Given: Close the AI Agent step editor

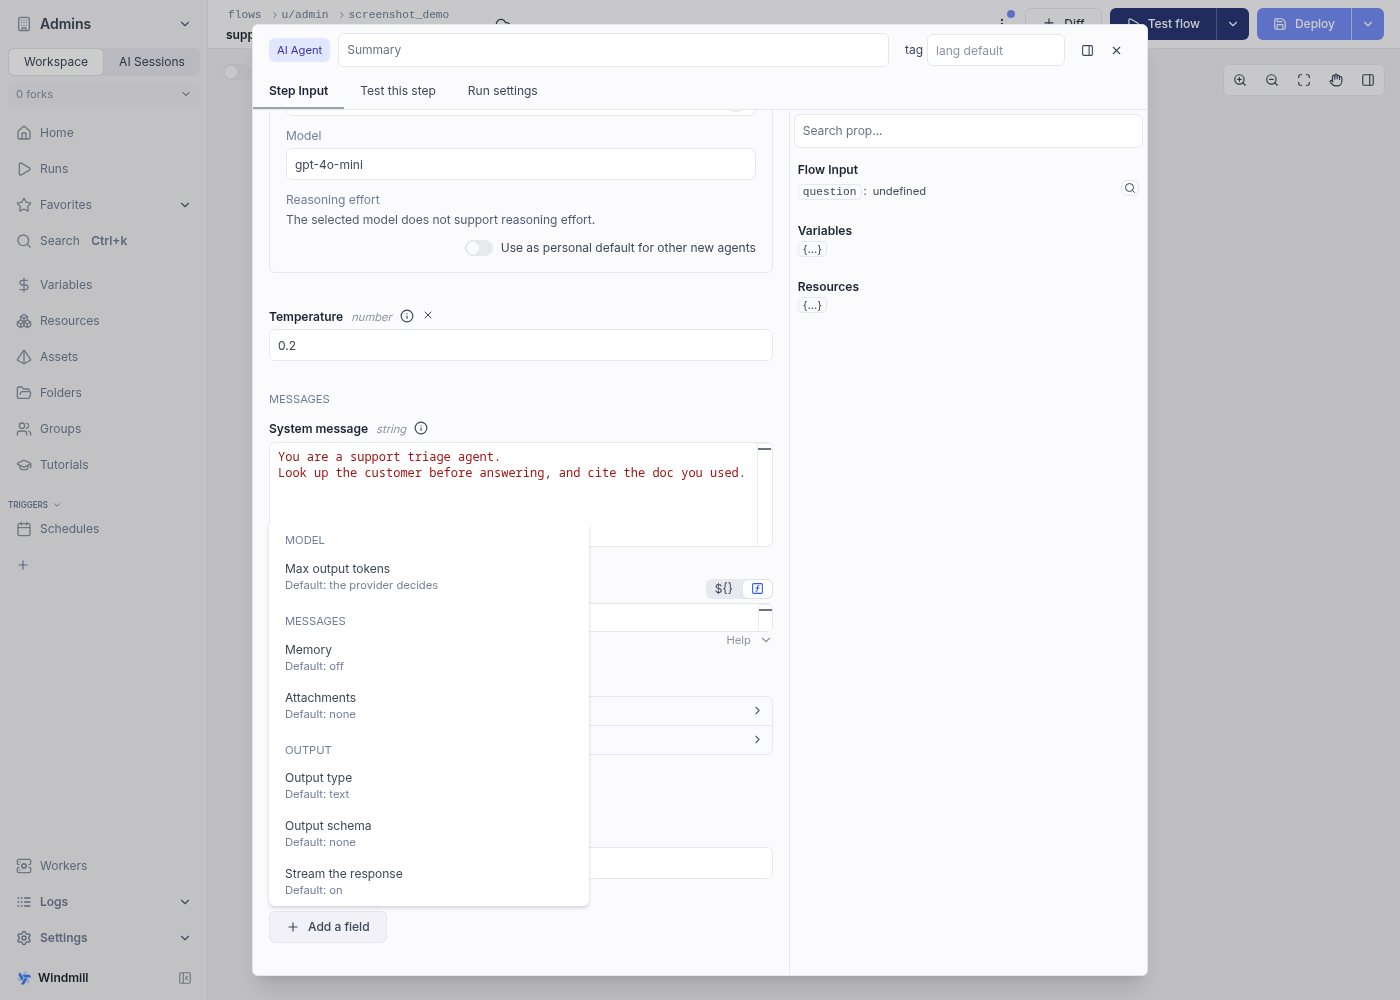Looking at the screenshot, I should pyautogui.click(x=1117, y=50).
